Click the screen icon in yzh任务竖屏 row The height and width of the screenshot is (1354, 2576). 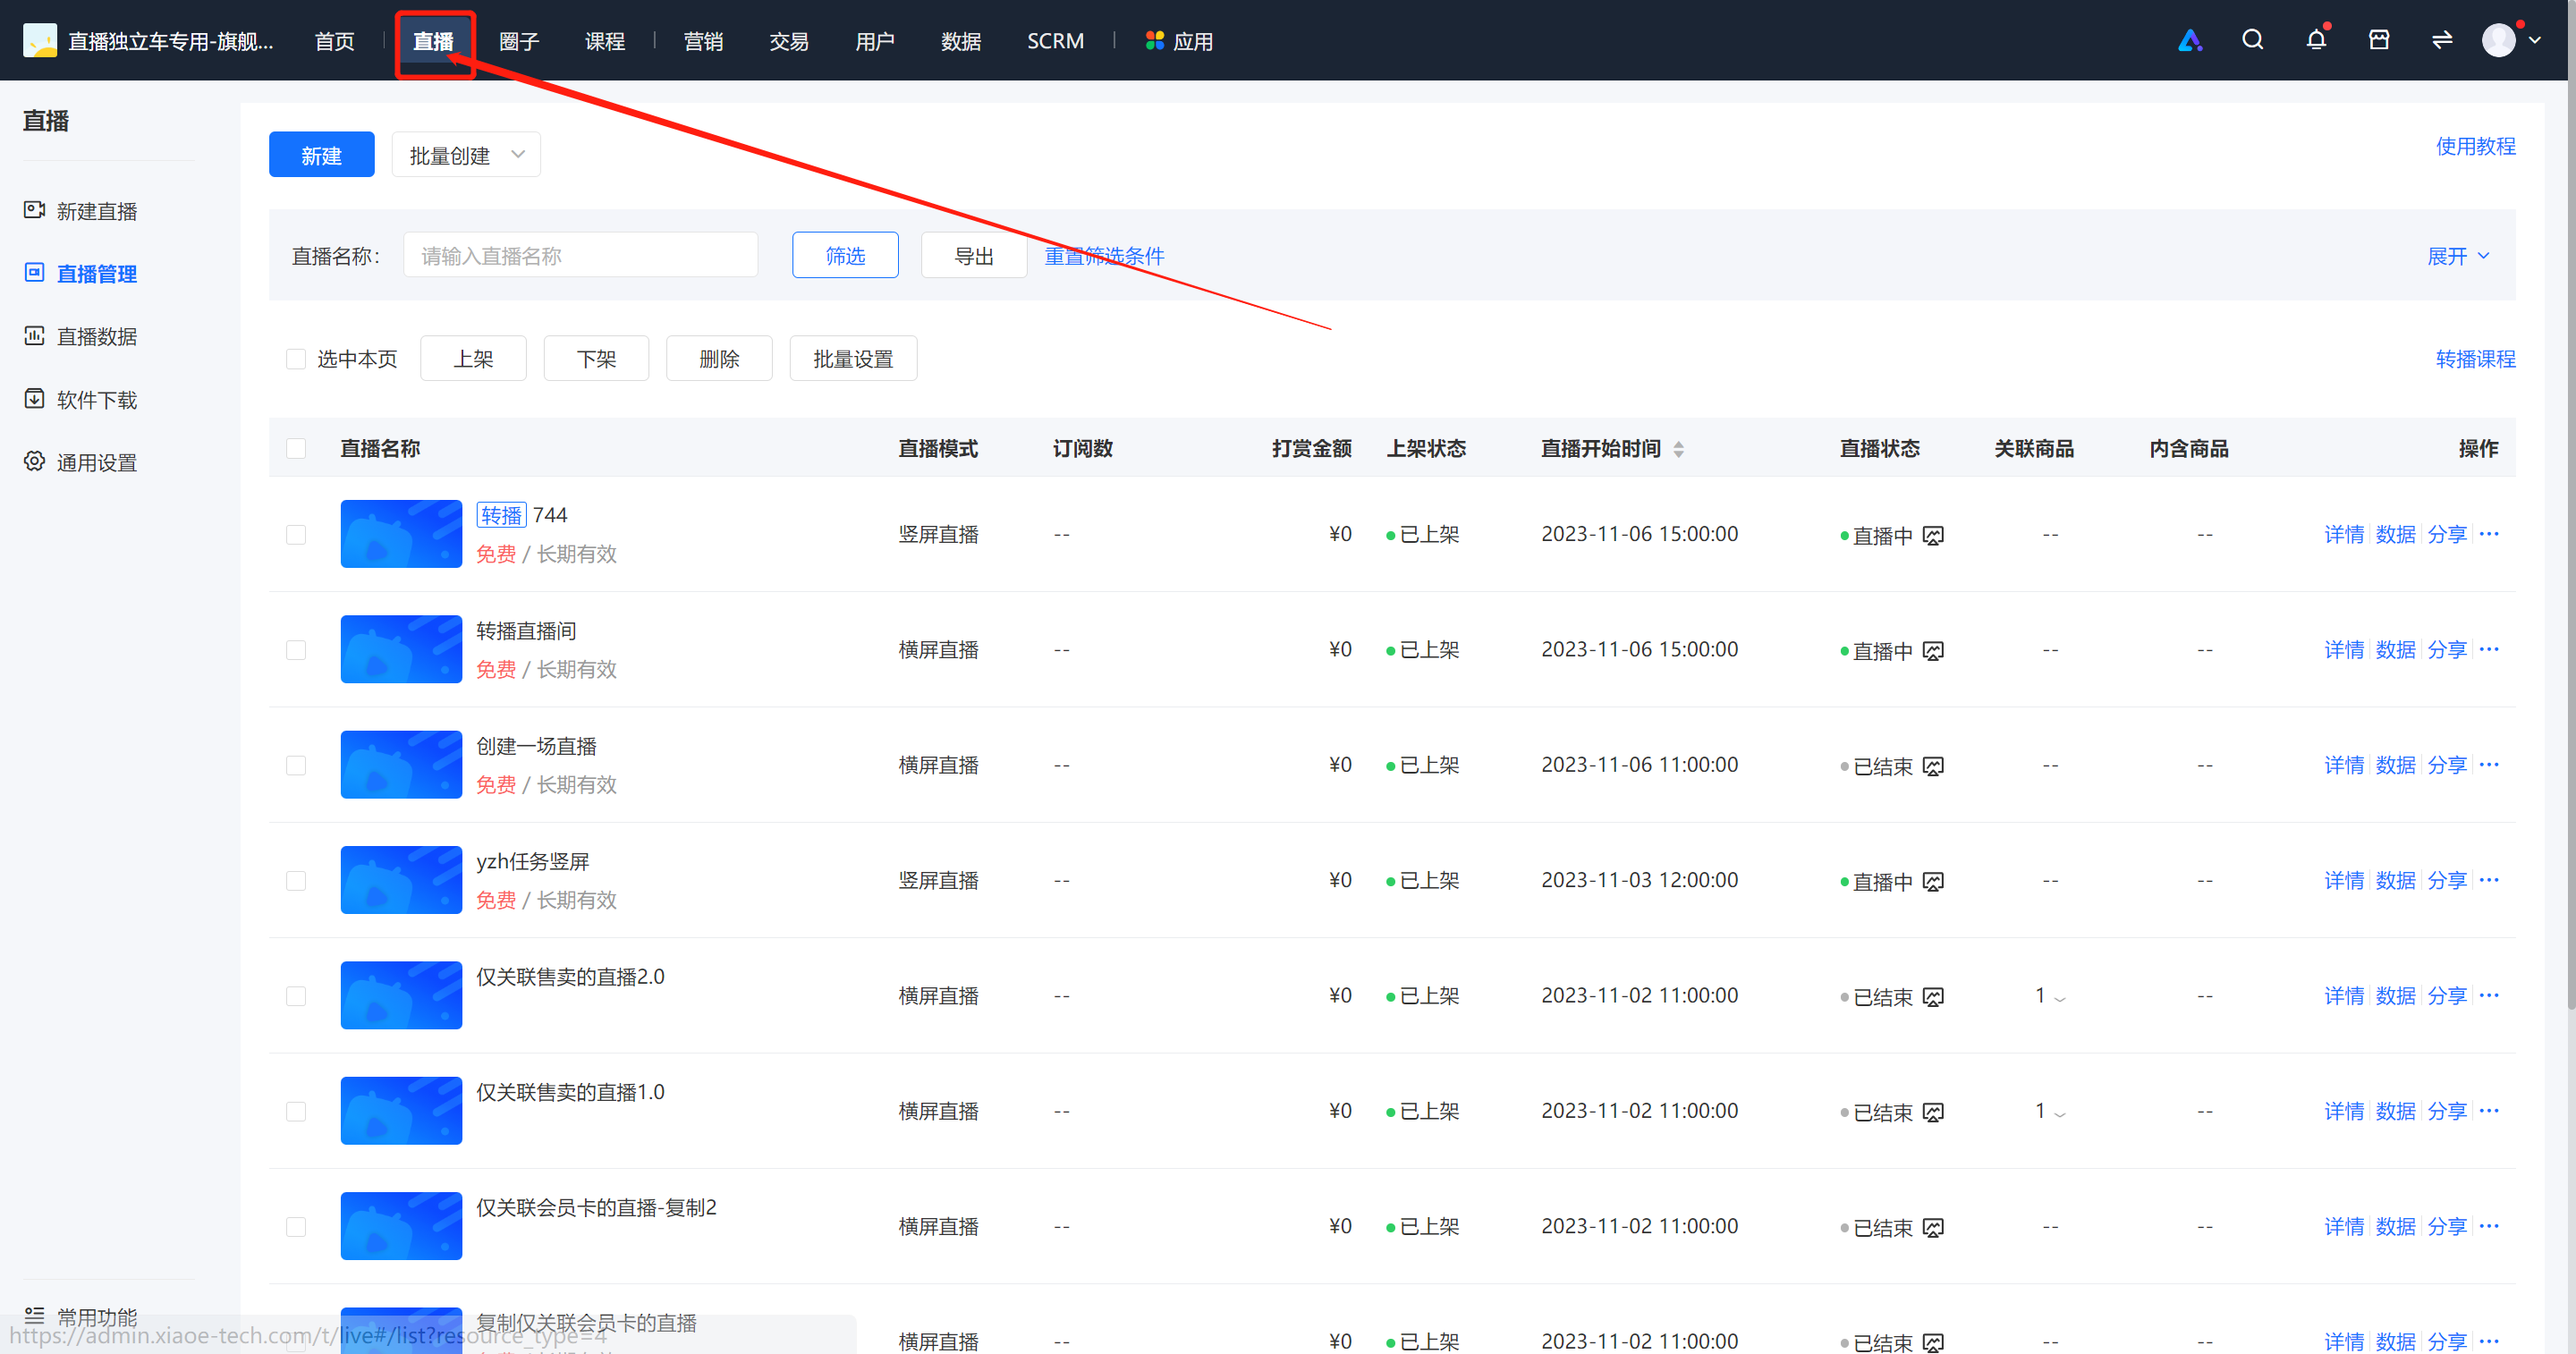point(1933,882)
